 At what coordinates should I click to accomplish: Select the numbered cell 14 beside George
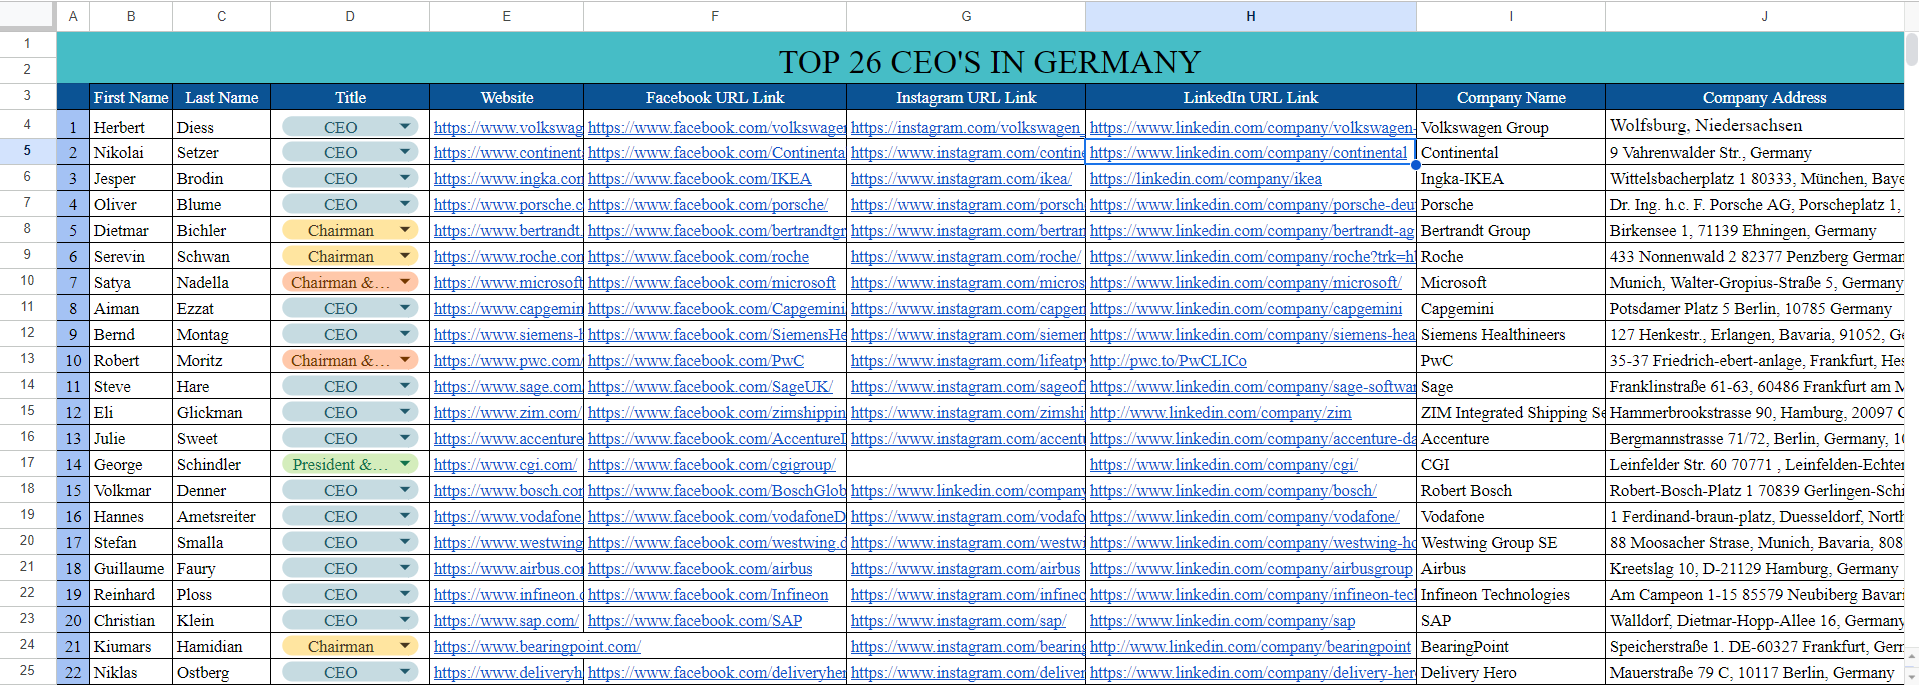tap(73, 464)
